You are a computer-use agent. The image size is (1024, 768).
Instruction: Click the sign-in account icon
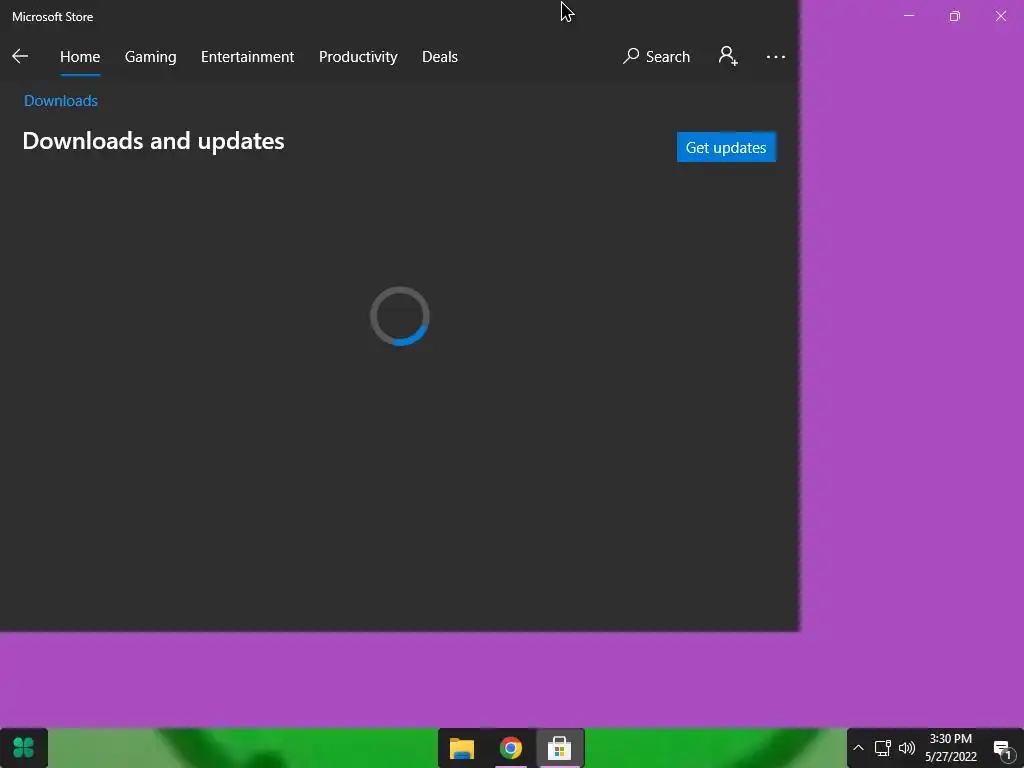(728, 56)
